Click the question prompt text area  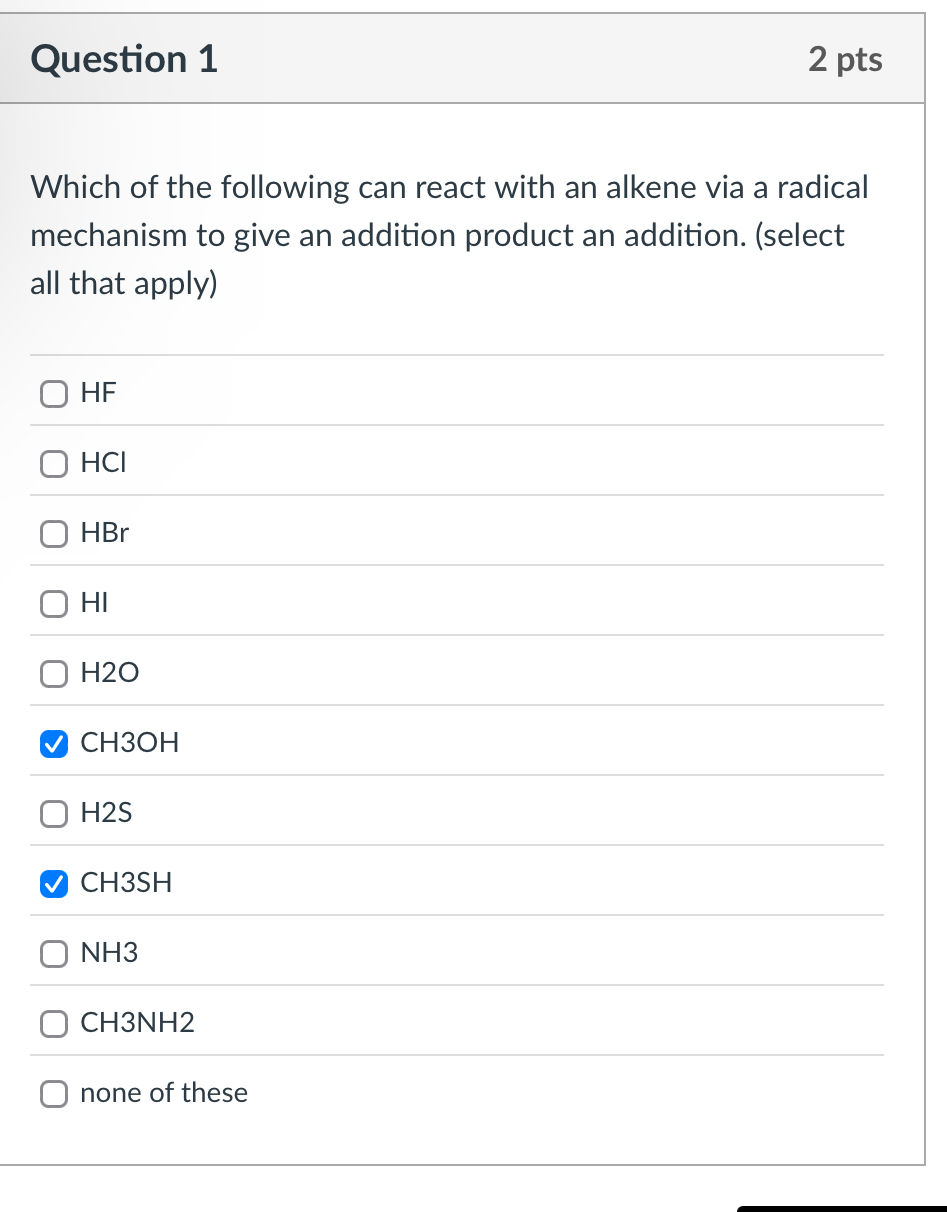coord(448,234)
